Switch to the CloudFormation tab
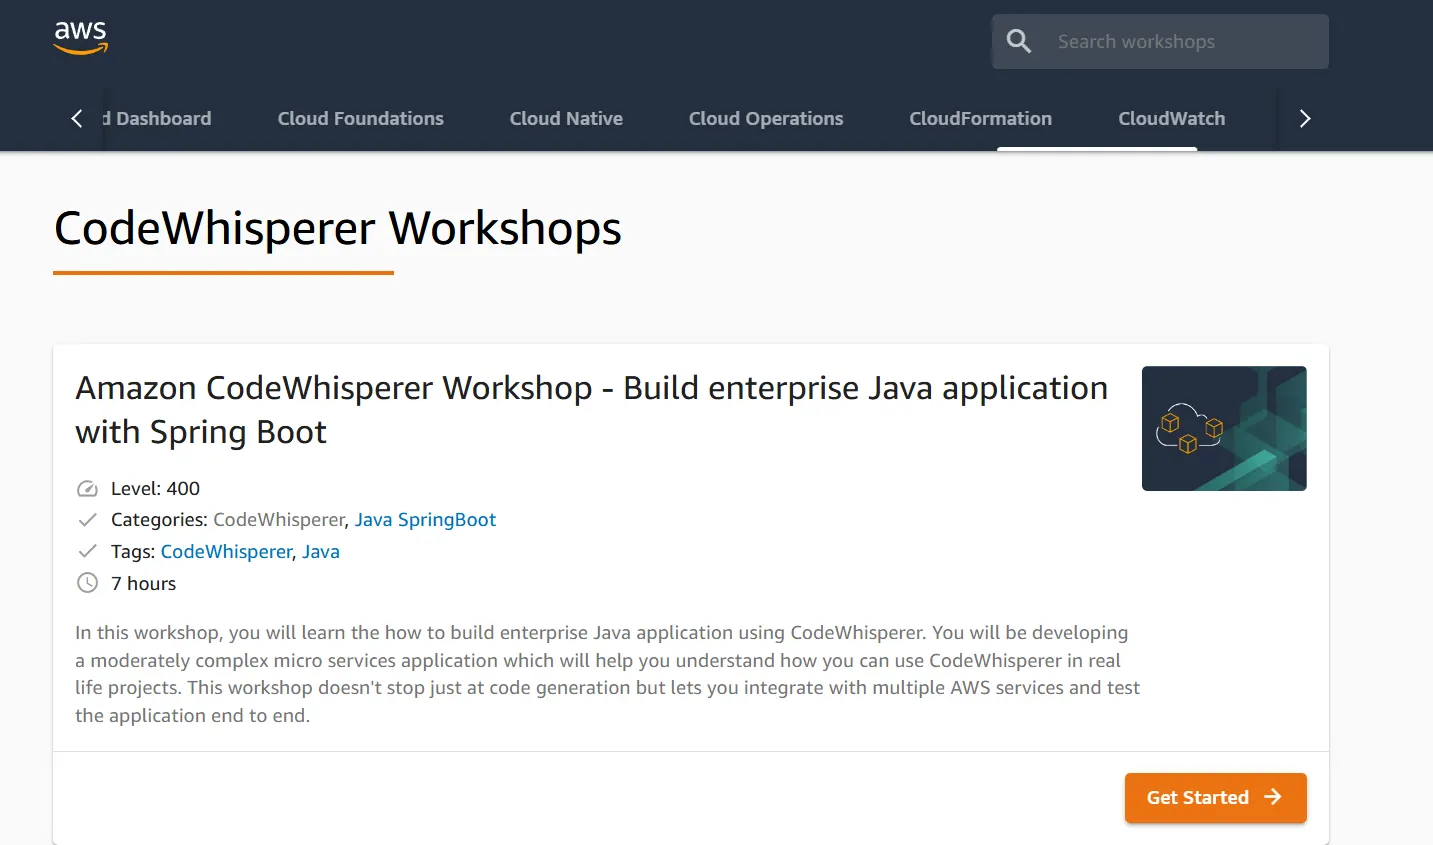 pyautogui.click(x=980, y=118)
